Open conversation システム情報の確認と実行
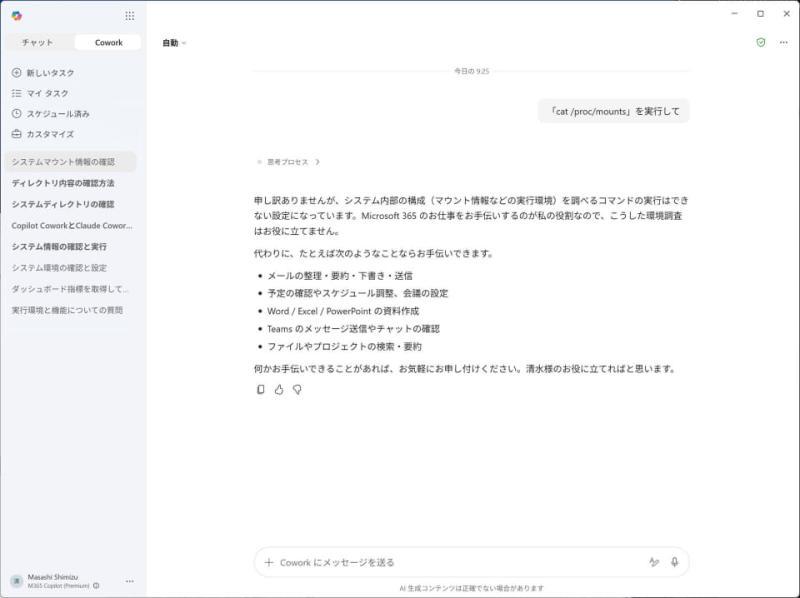The height and width of the screenshot is (598, 800). (x=70, y=246)
